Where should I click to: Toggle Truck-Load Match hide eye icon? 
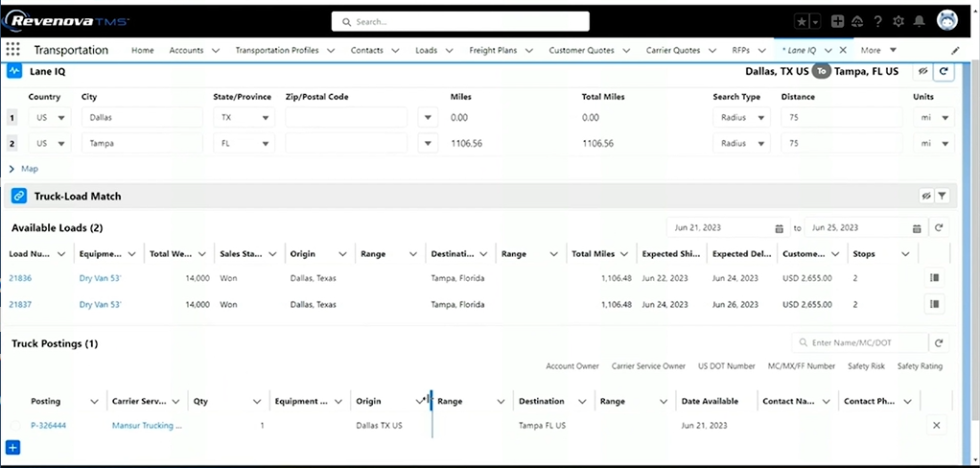point(926,196)
